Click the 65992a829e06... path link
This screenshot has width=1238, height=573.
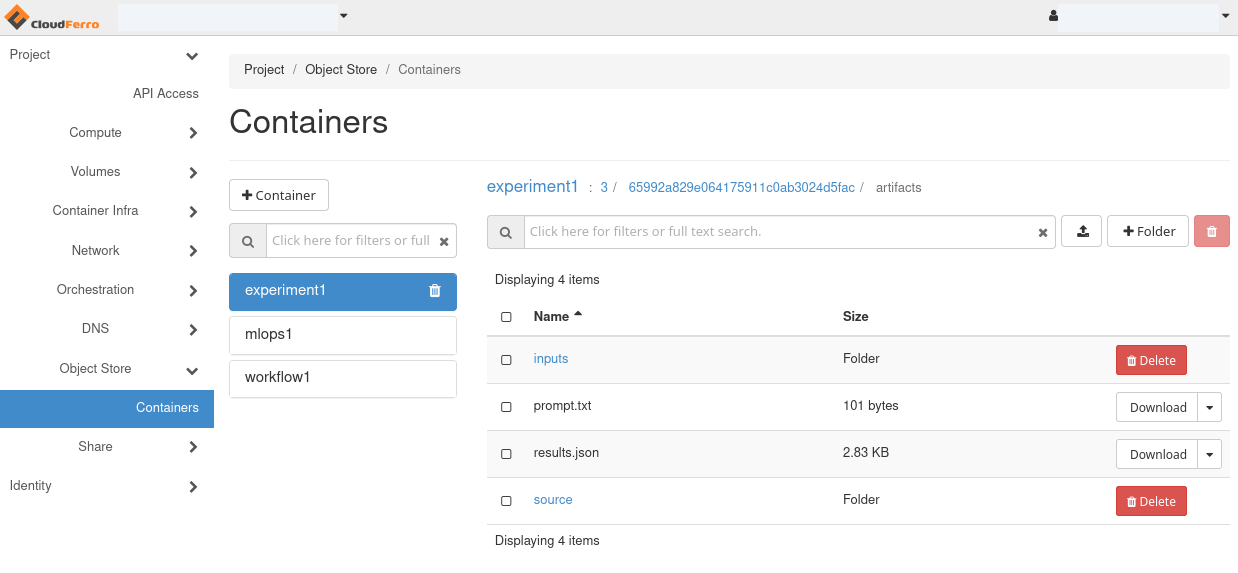[741, 187]
